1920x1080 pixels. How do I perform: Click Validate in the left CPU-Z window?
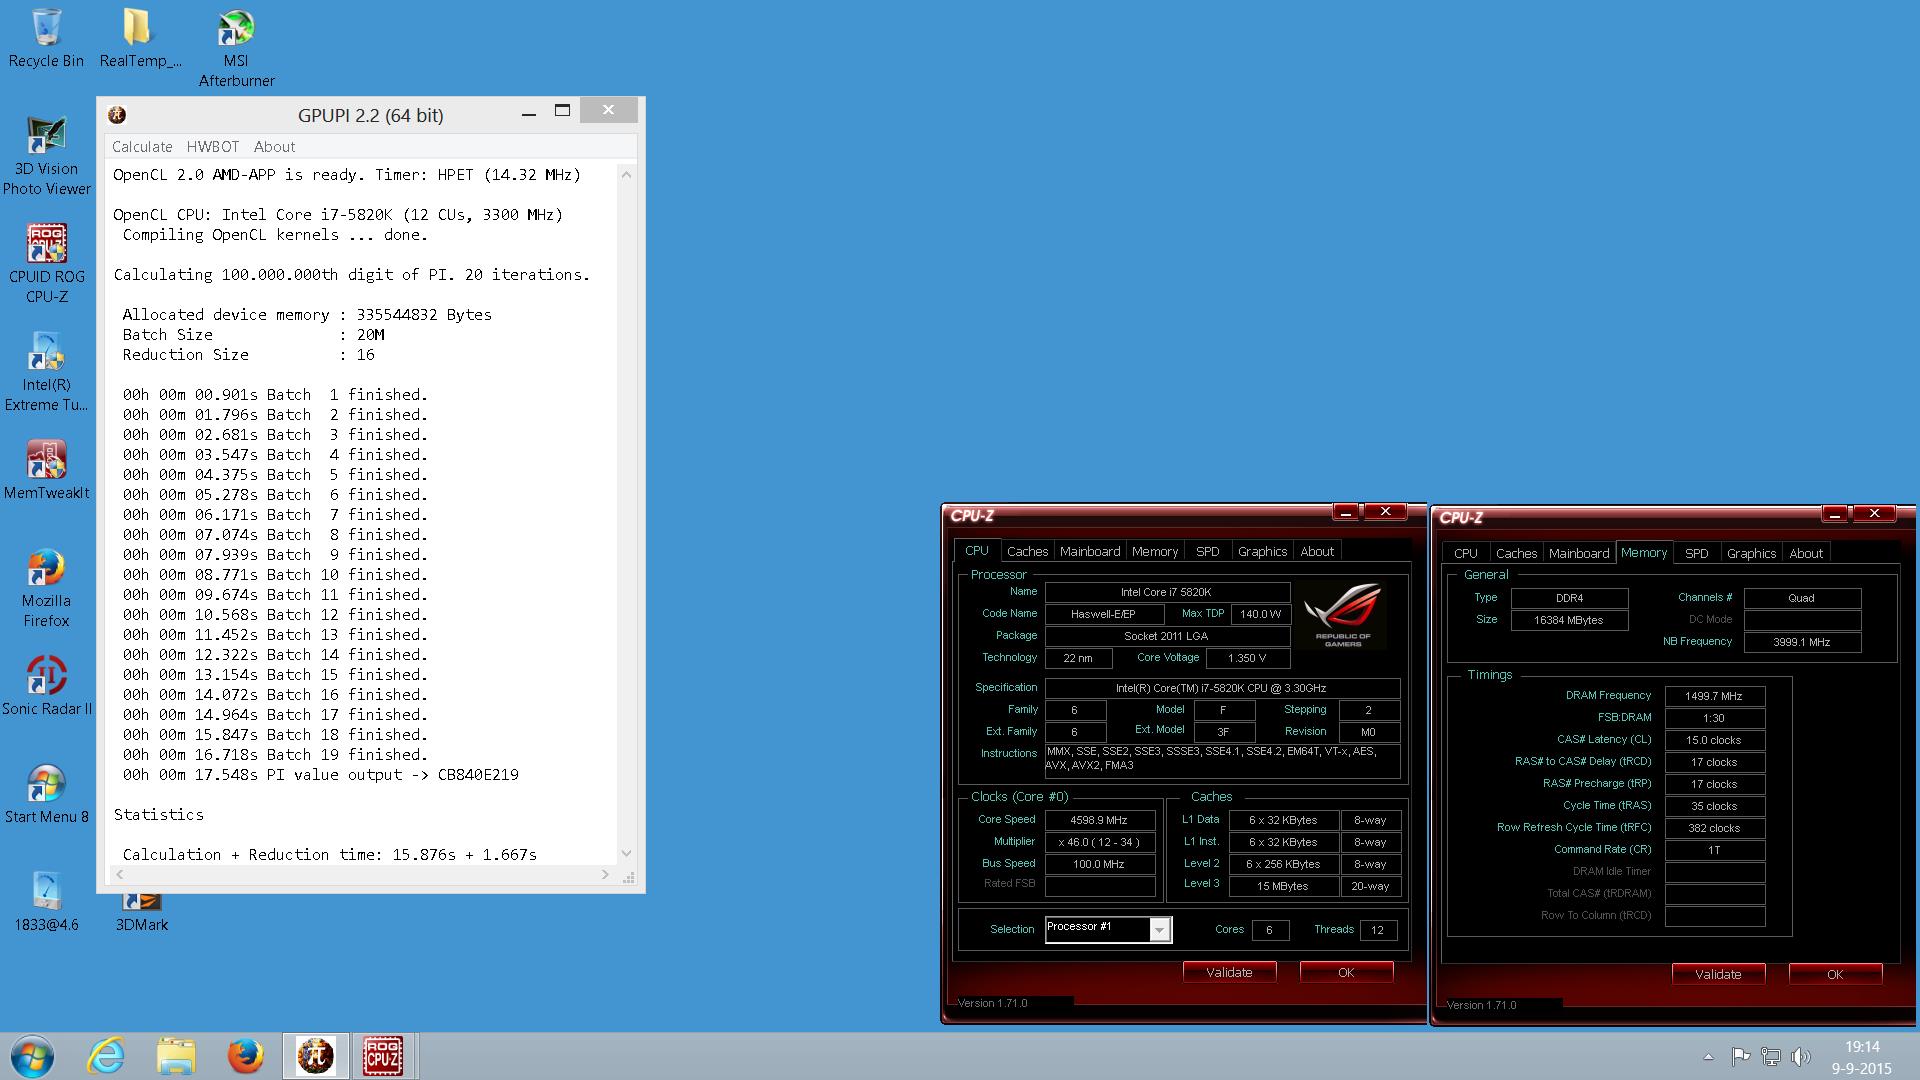coord(1229,972)
